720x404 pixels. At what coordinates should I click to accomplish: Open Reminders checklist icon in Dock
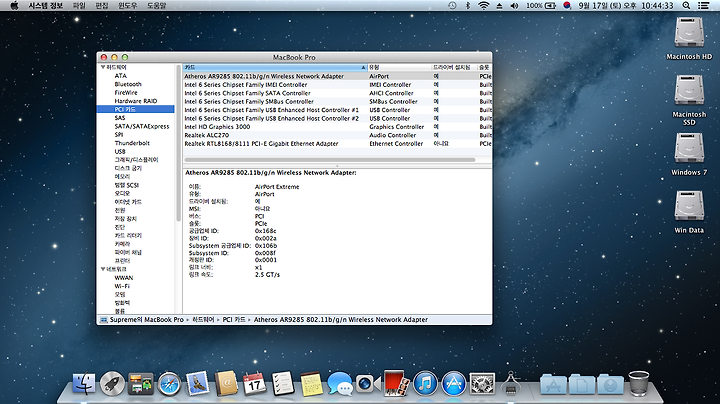click(283, 384)
